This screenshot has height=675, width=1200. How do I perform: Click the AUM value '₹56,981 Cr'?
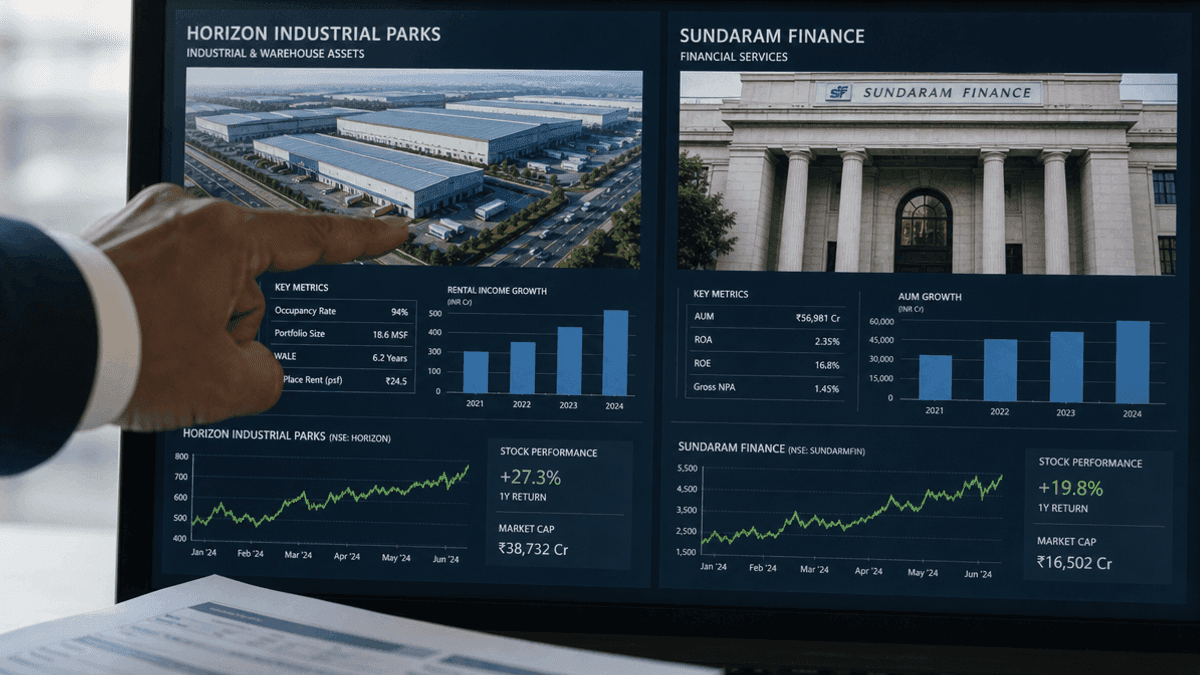pos(817,317)
